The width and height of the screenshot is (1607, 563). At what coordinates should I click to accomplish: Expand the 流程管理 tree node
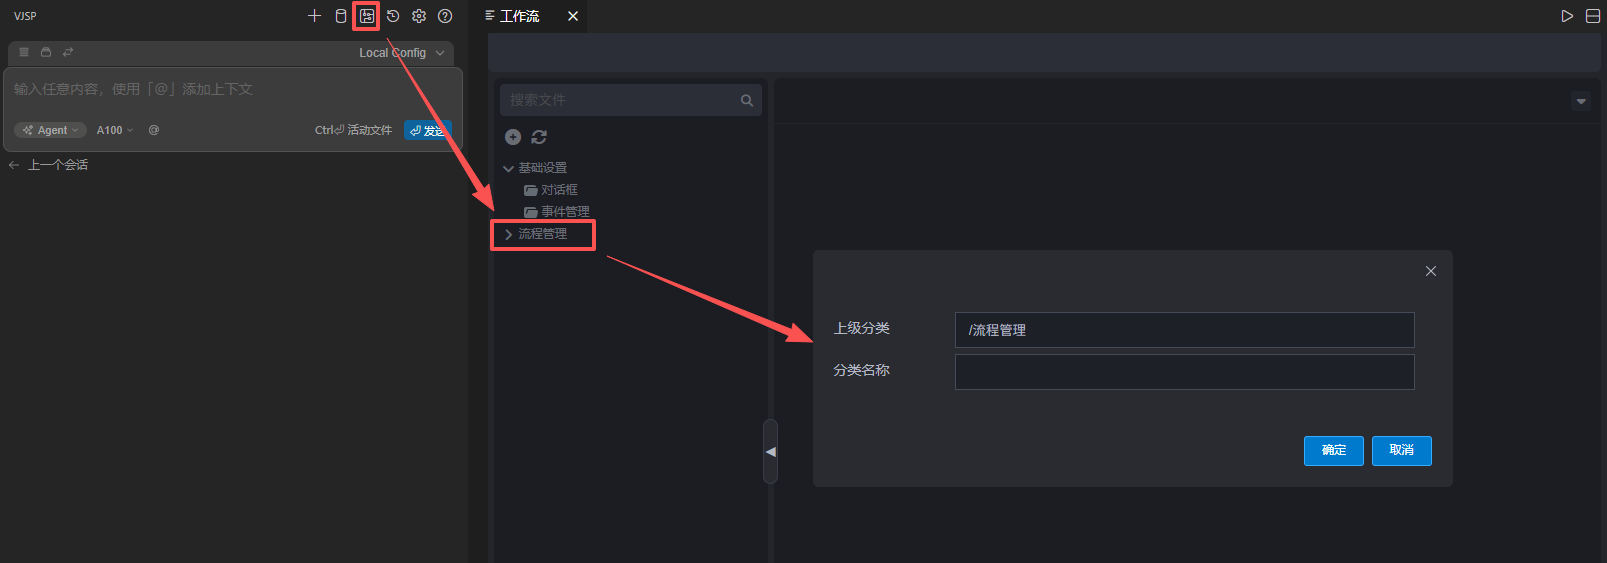click(x=509, y=234)
